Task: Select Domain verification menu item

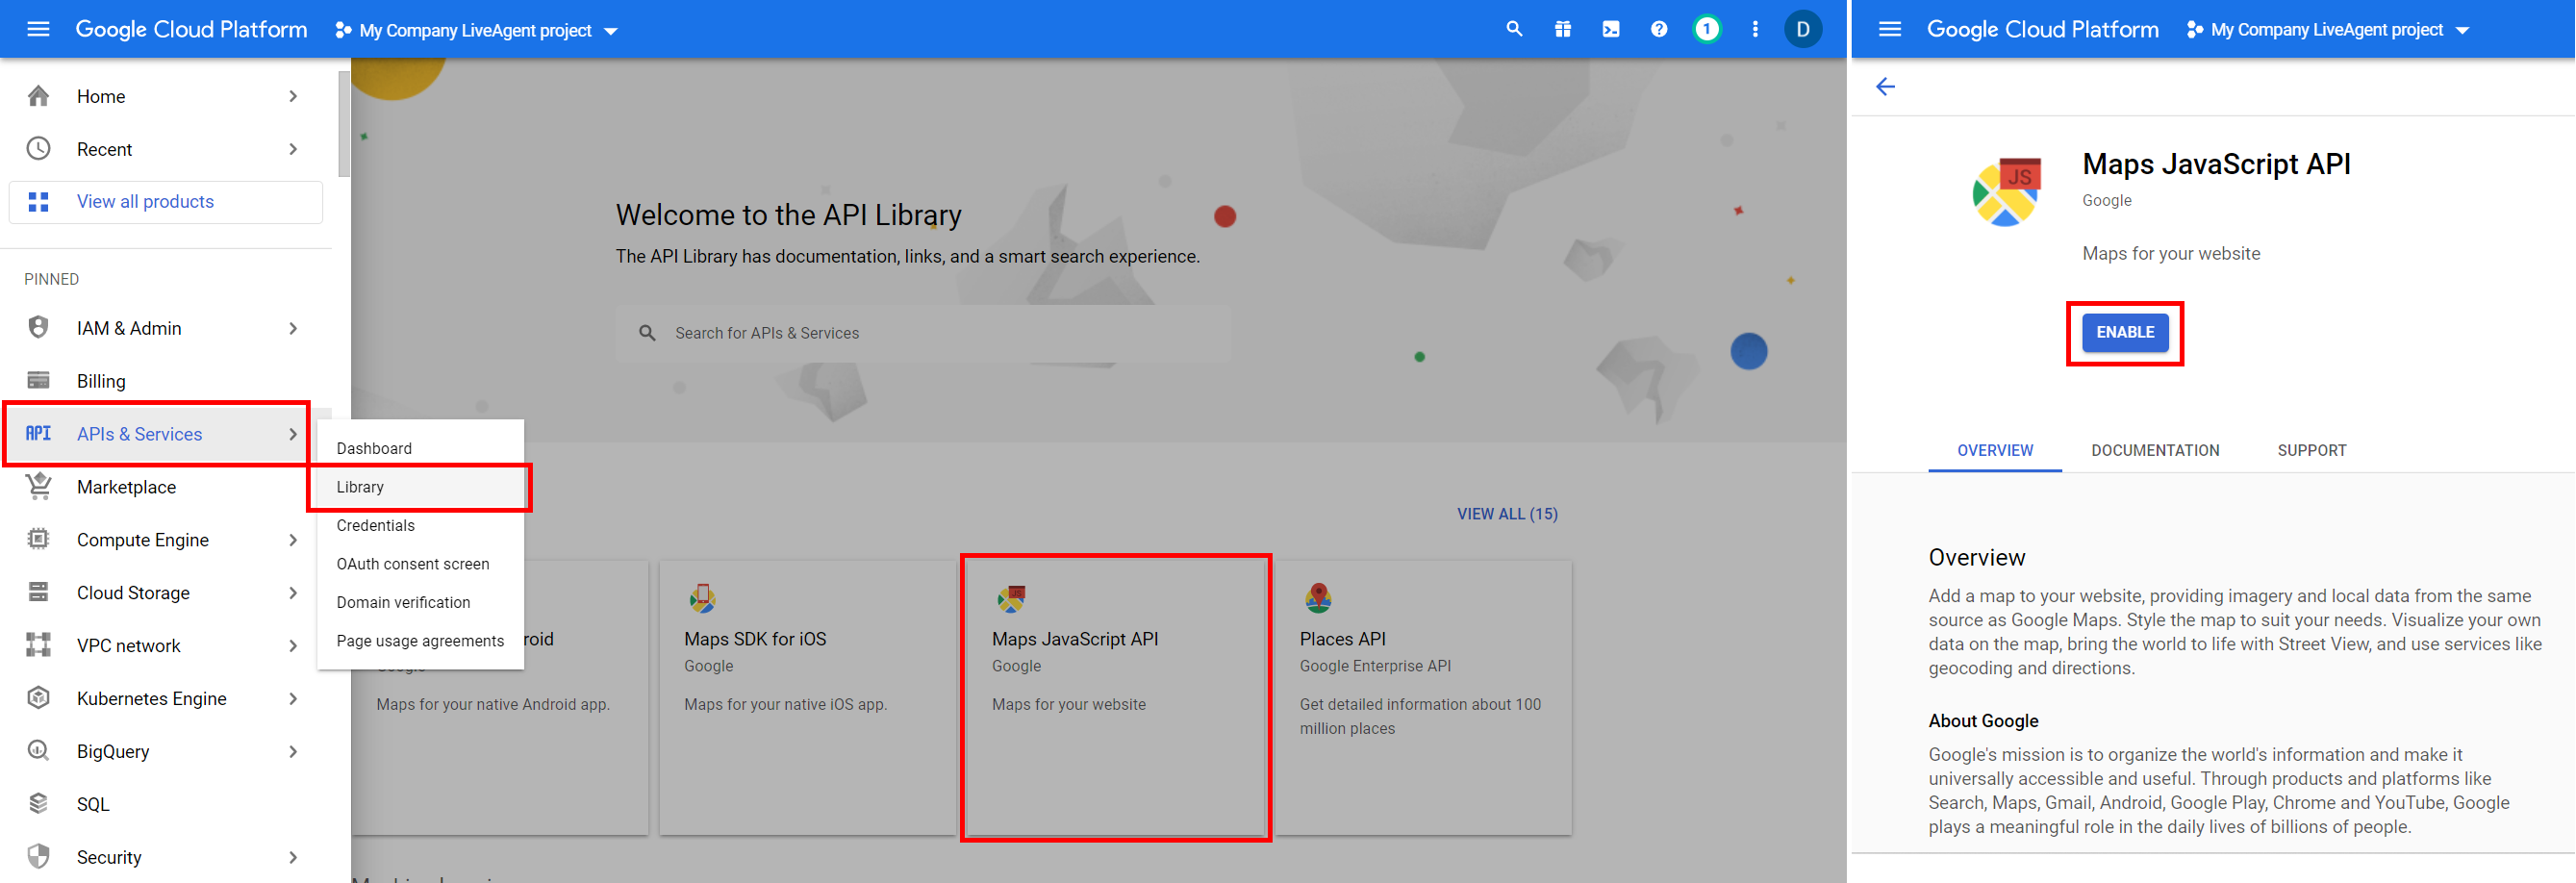Action: 420,602
